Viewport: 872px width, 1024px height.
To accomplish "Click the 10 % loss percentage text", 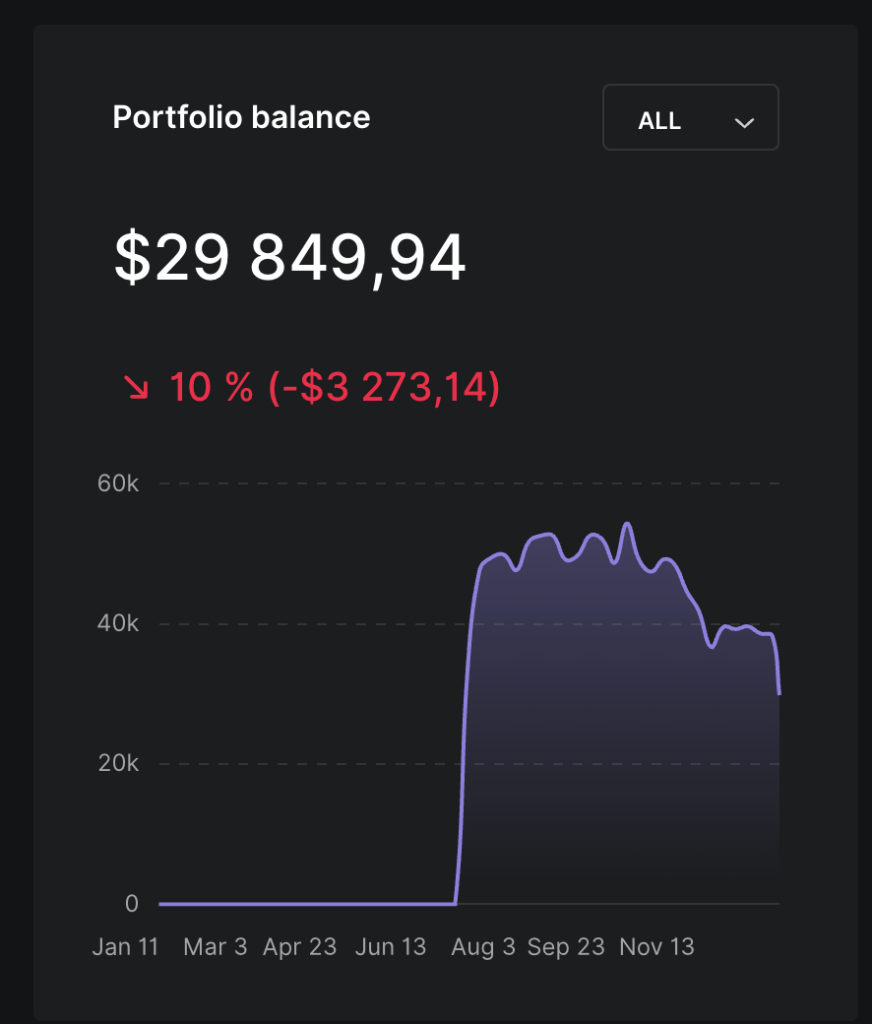I will pos(211,387).
